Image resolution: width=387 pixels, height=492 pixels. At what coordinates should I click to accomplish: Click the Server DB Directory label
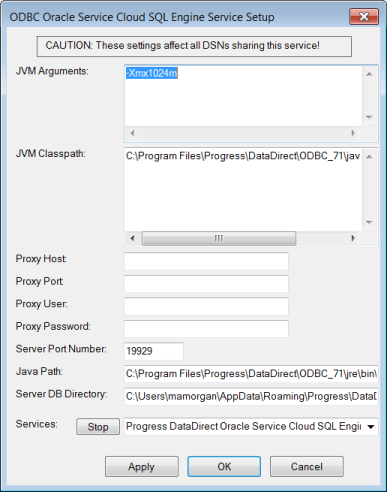61,394
